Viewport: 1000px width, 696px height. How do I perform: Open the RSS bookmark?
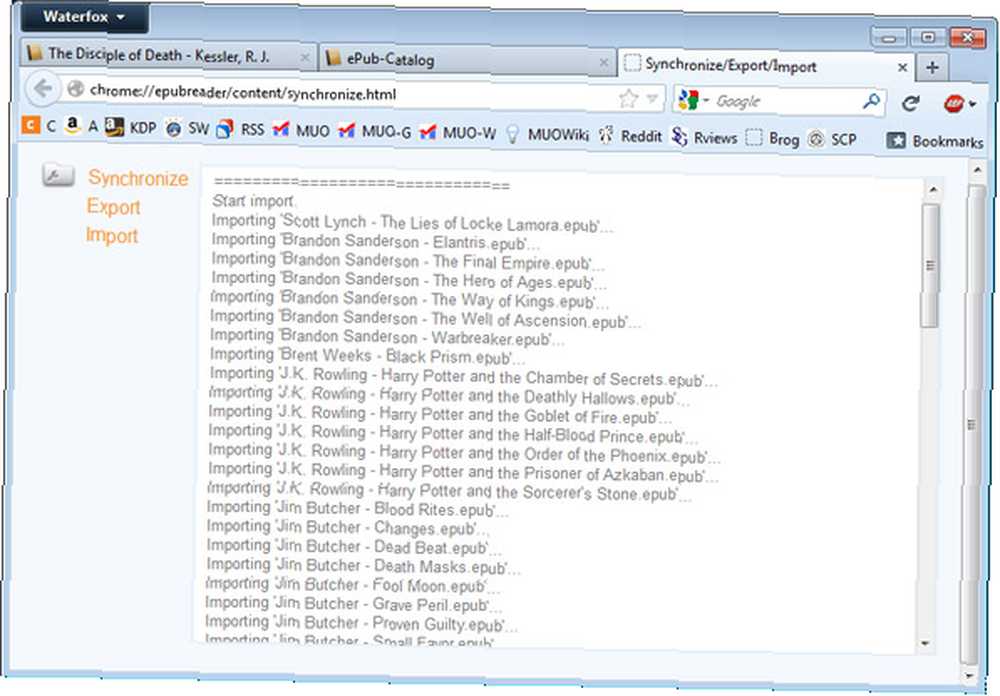240,130
